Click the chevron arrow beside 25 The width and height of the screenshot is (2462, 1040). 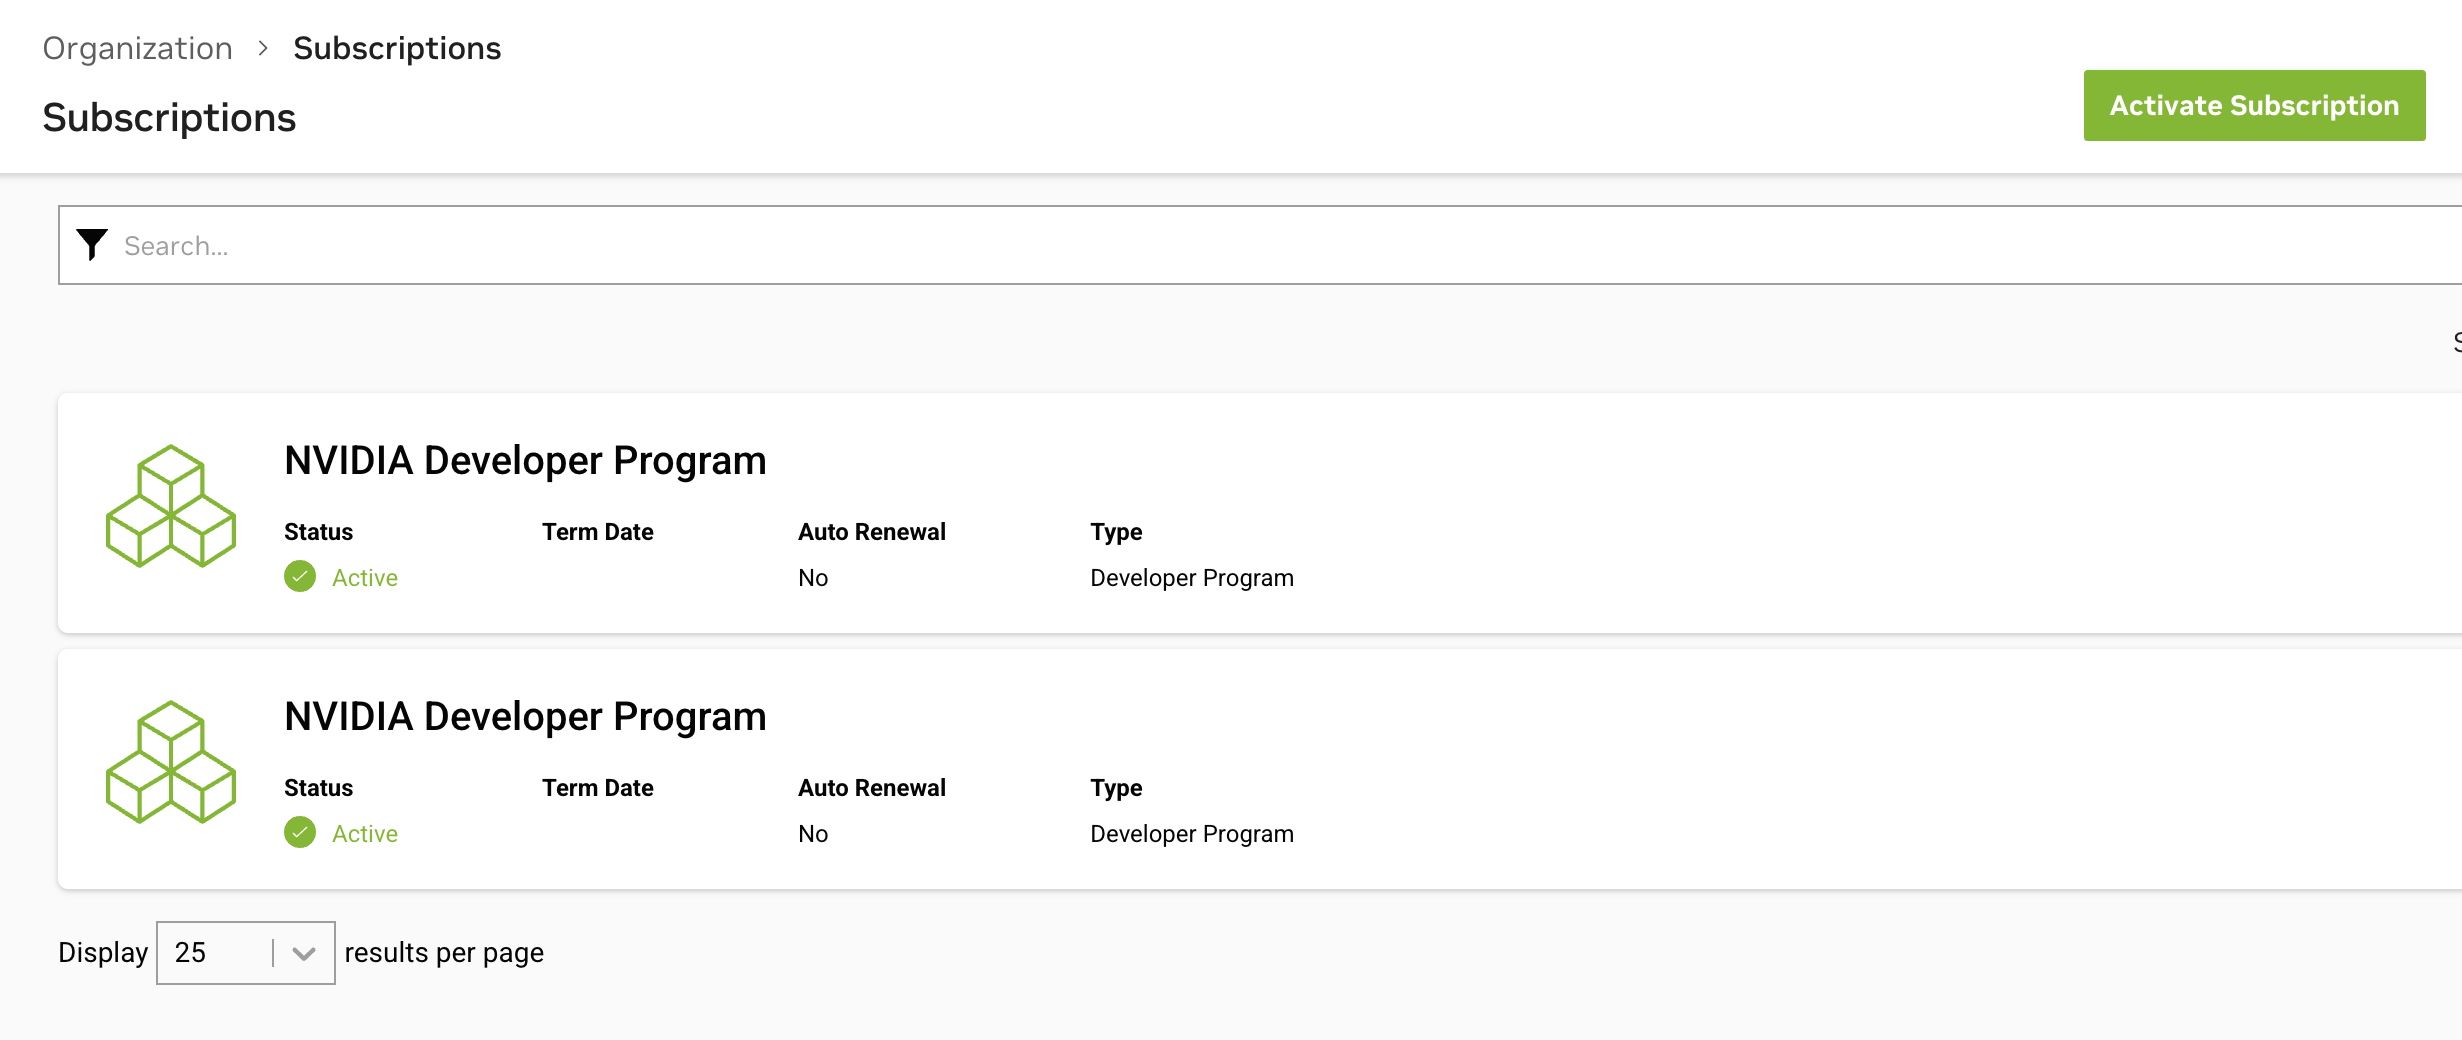[x=304, y=953]
